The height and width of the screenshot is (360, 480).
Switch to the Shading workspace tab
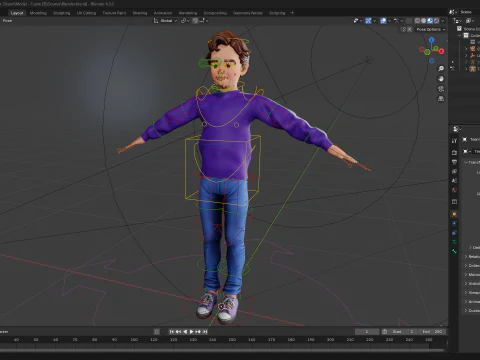(x=140, y=13)
